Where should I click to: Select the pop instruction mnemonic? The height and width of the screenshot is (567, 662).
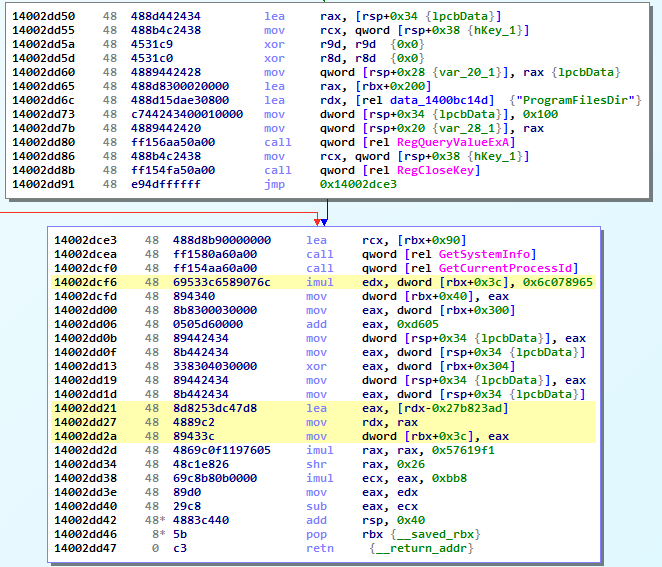[x=316, y=534]
